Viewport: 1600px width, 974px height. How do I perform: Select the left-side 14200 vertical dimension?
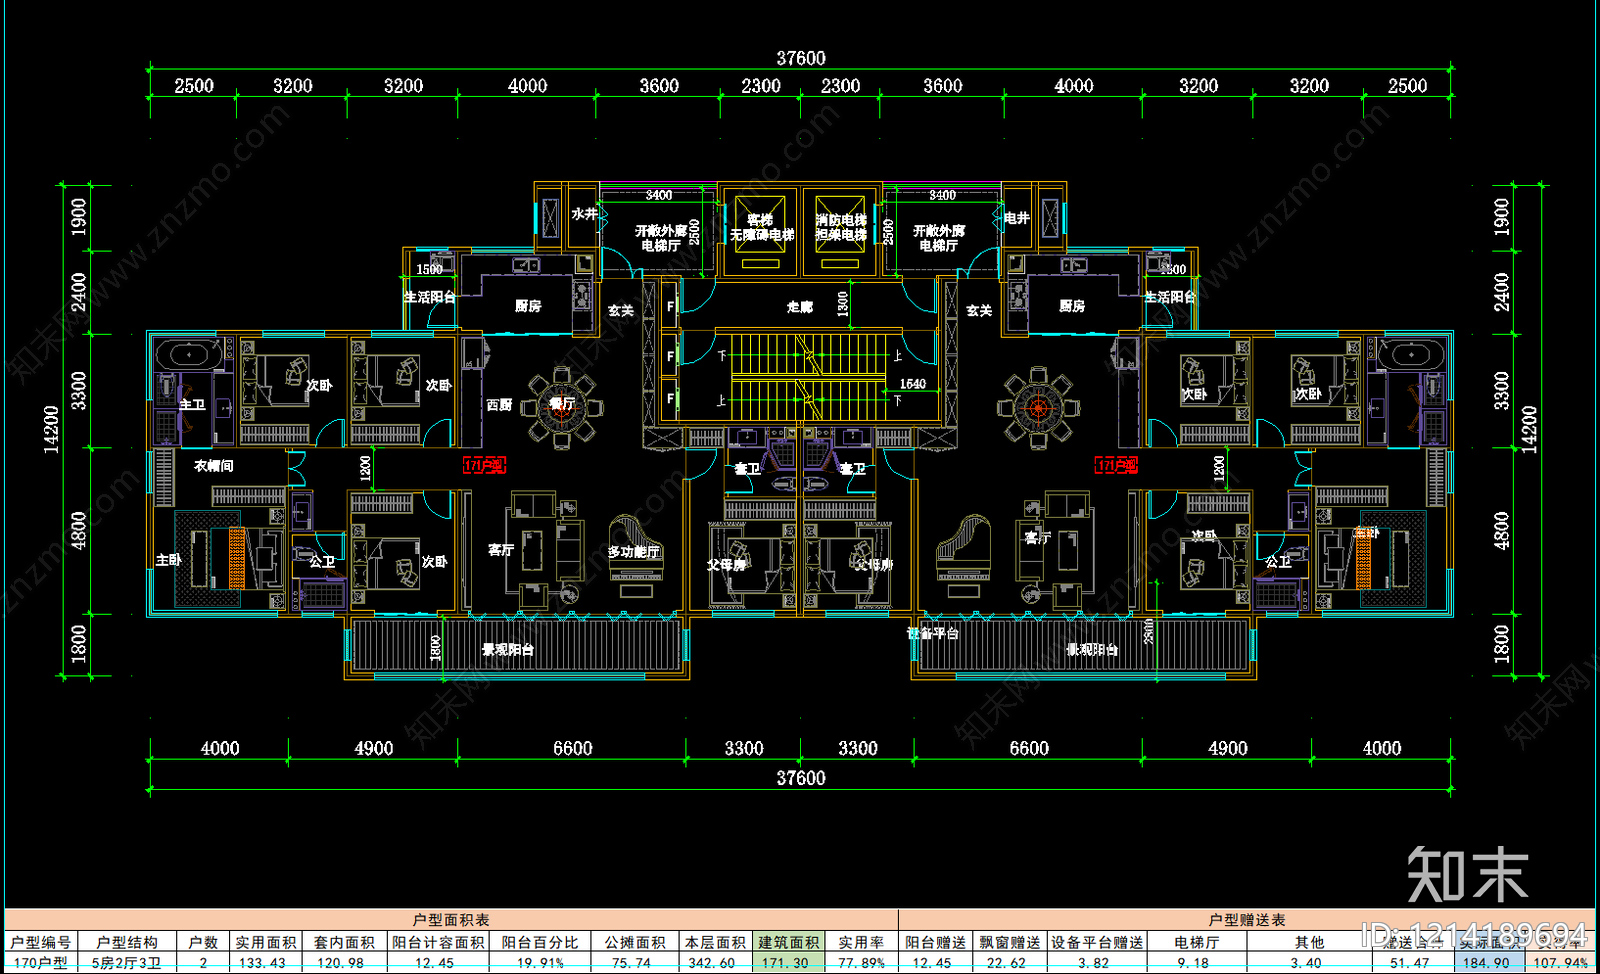[x=51, y=429]
